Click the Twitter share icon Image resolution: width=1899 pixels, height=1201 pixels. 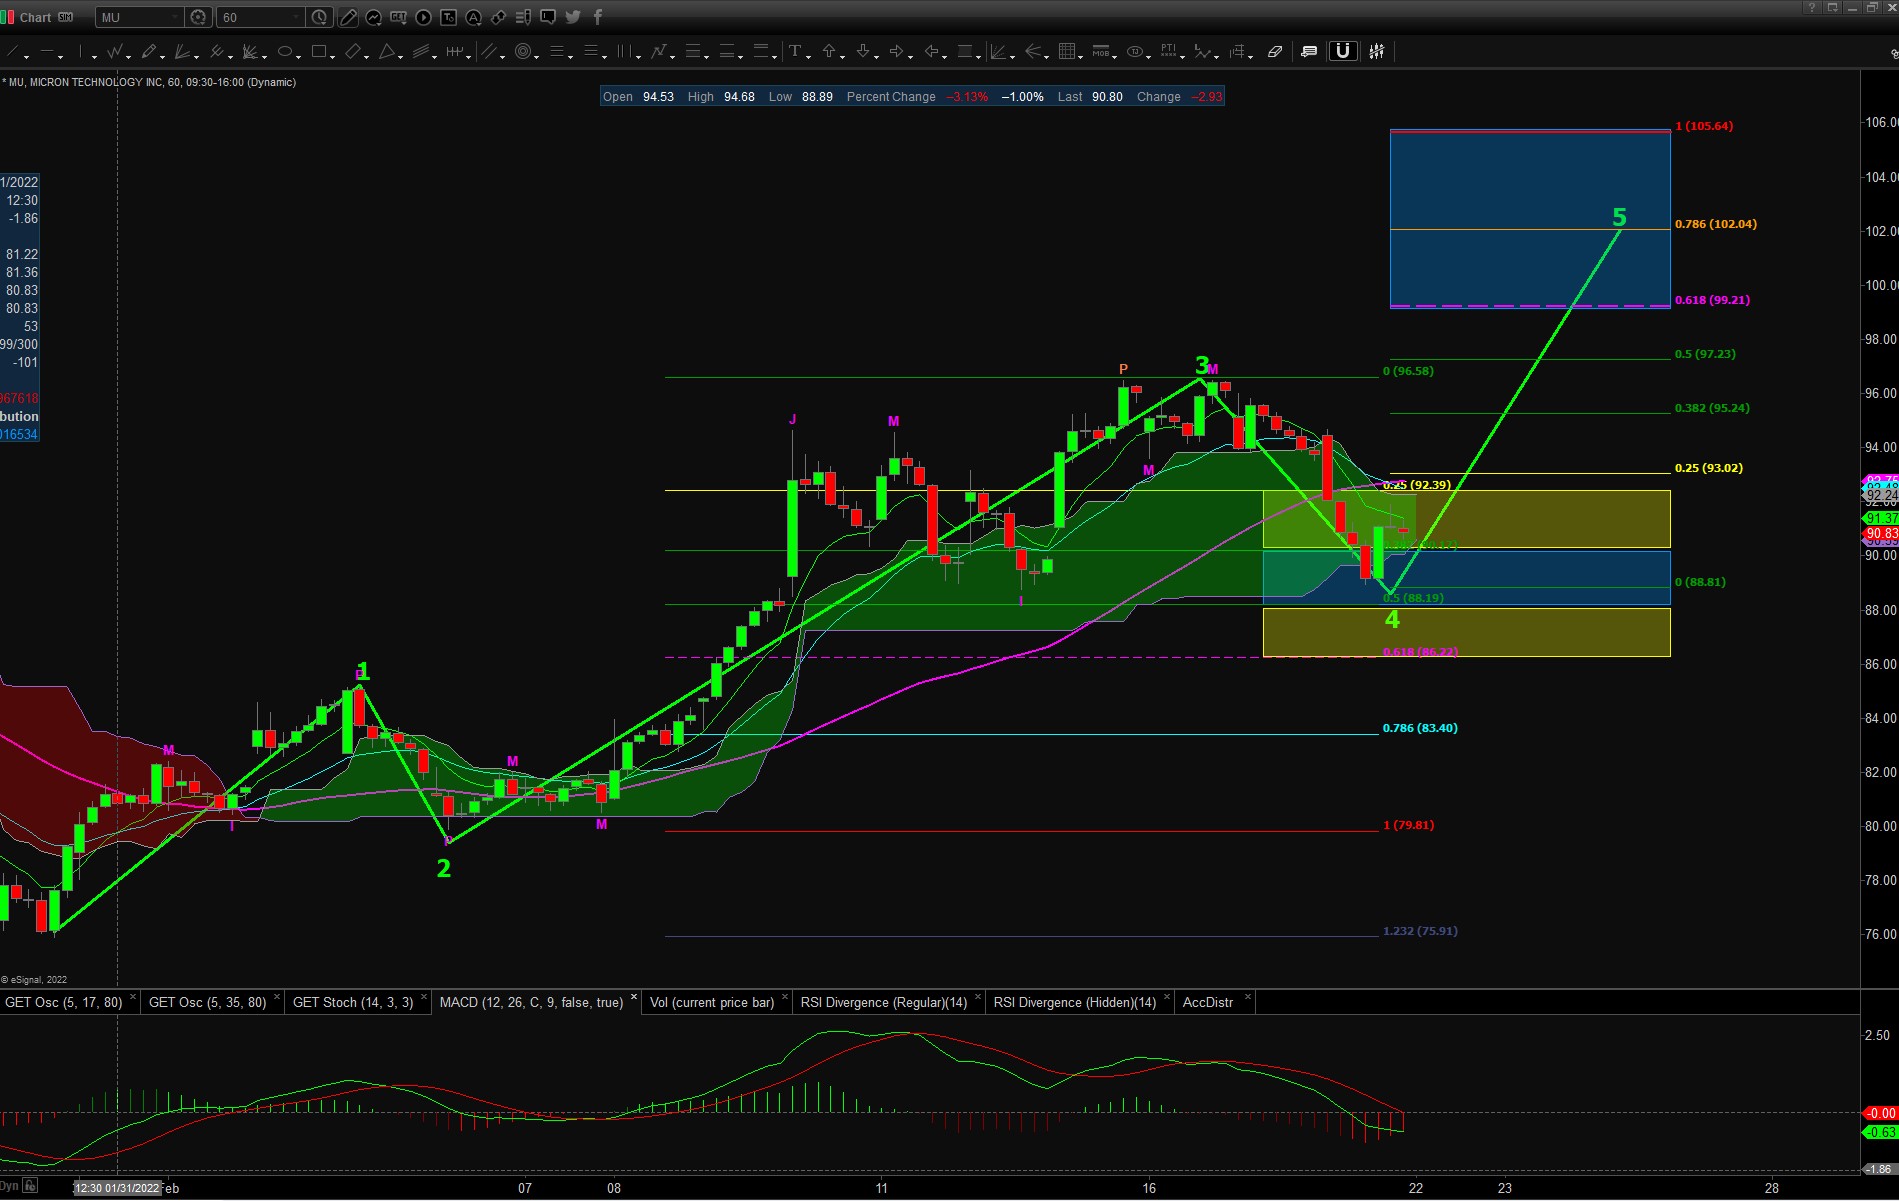(x=573, y=17)
